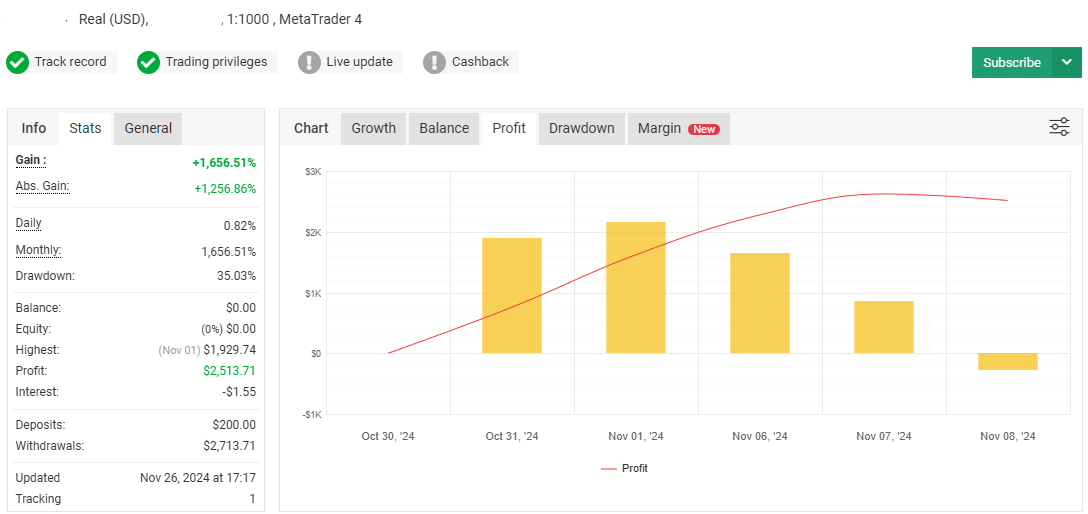The image size is (1088, 514).
Task: Show the Drawdown chart tab
Action: 581,128
